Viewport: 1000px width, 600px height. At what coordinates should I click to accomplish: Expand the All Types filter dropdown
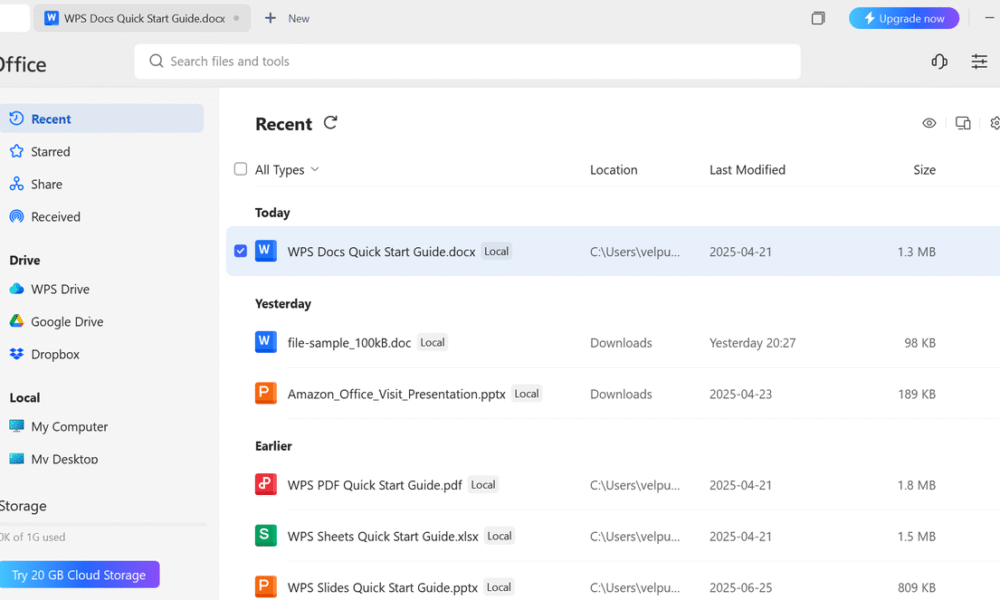[314, 169]
